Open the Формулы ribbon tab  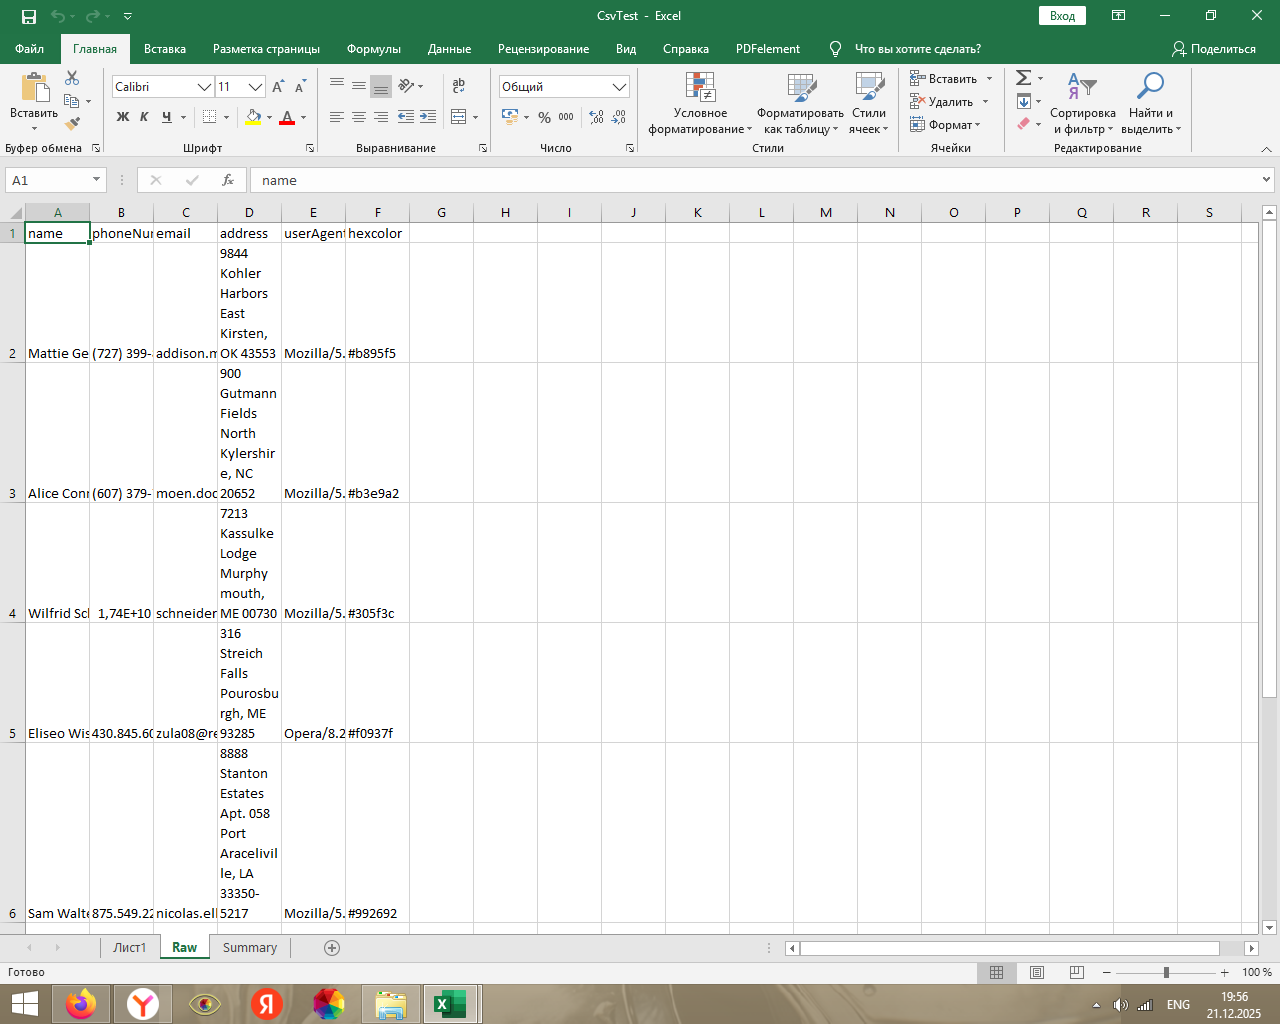[x=373, y=49]
